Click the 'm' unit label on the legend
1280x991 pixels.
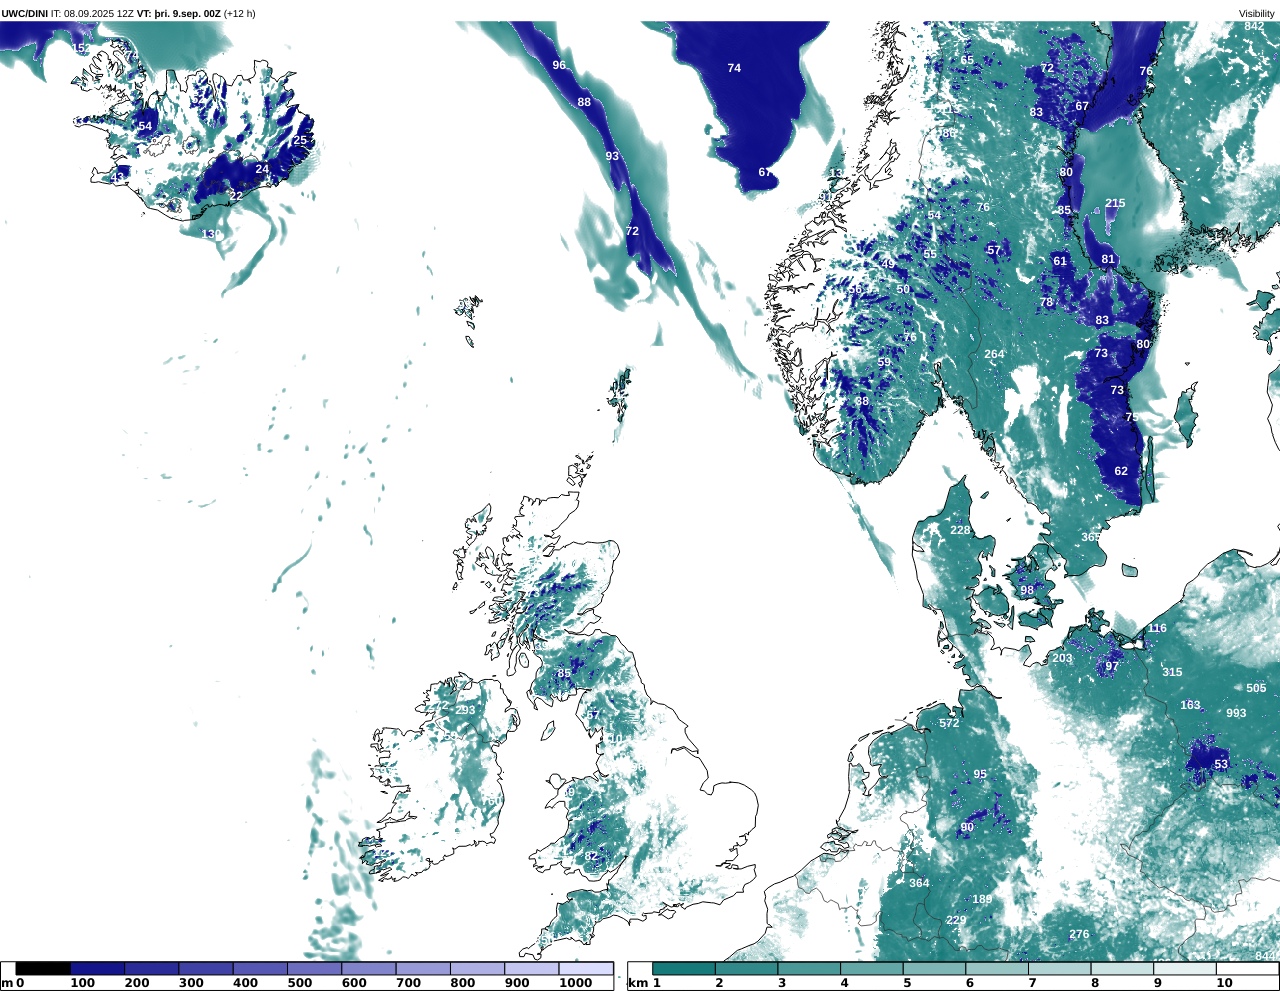point(7,983)
